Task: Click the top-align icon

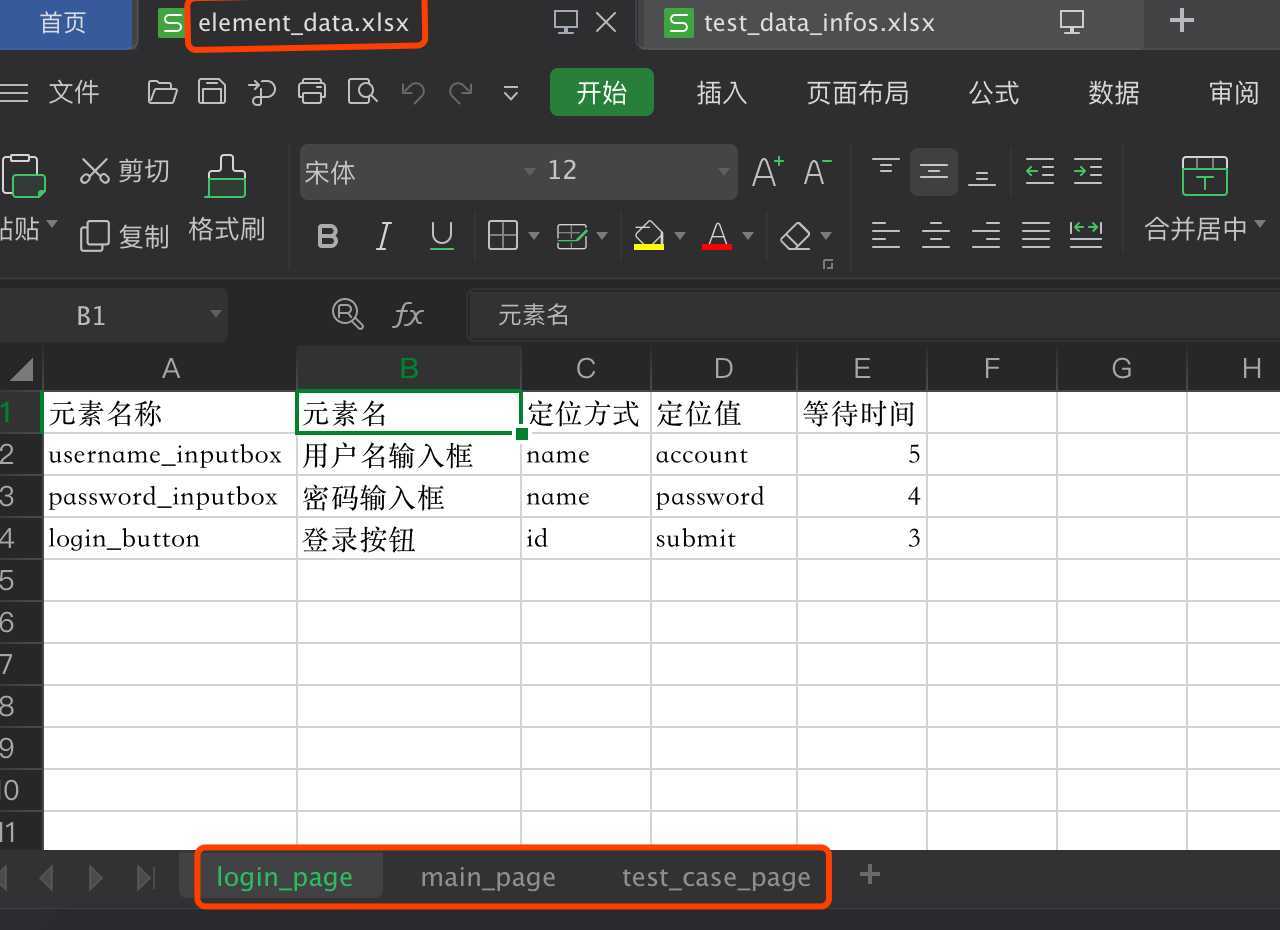Action: [885, 167]
